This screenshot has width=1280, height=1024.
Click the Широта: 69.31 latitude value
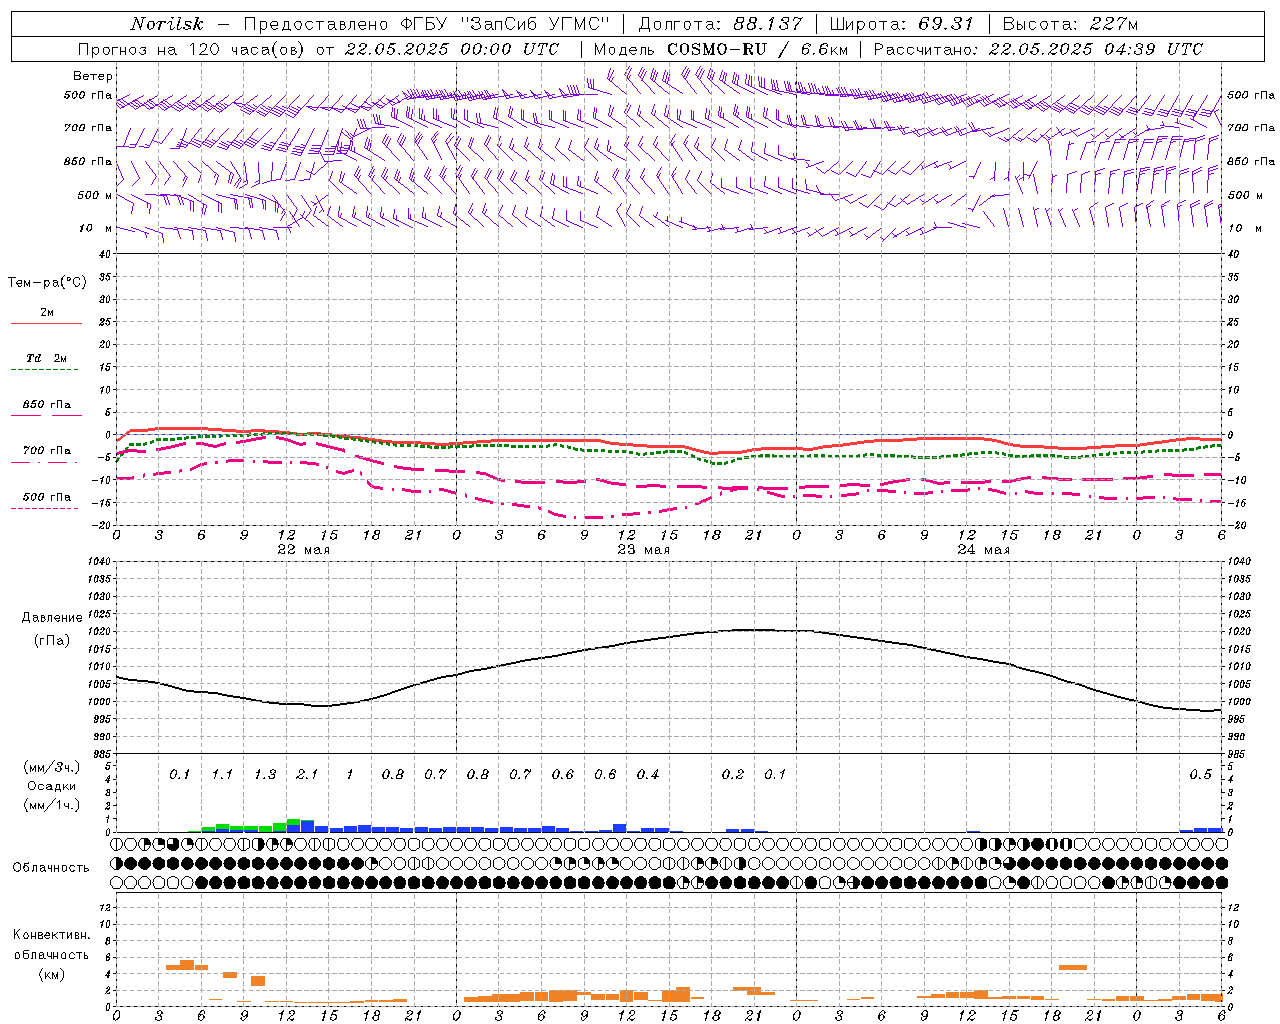pyautogui.click(x=901, y=24)
